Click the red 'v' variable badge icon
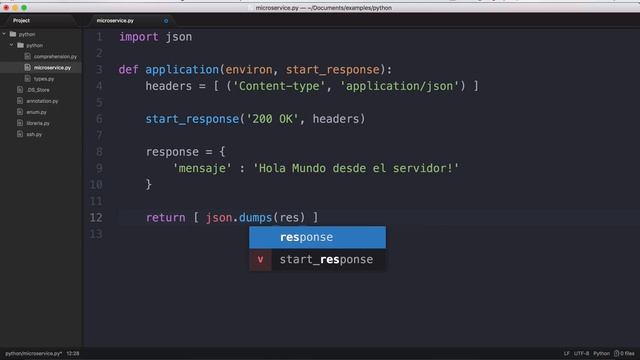 tap(260, 260)
